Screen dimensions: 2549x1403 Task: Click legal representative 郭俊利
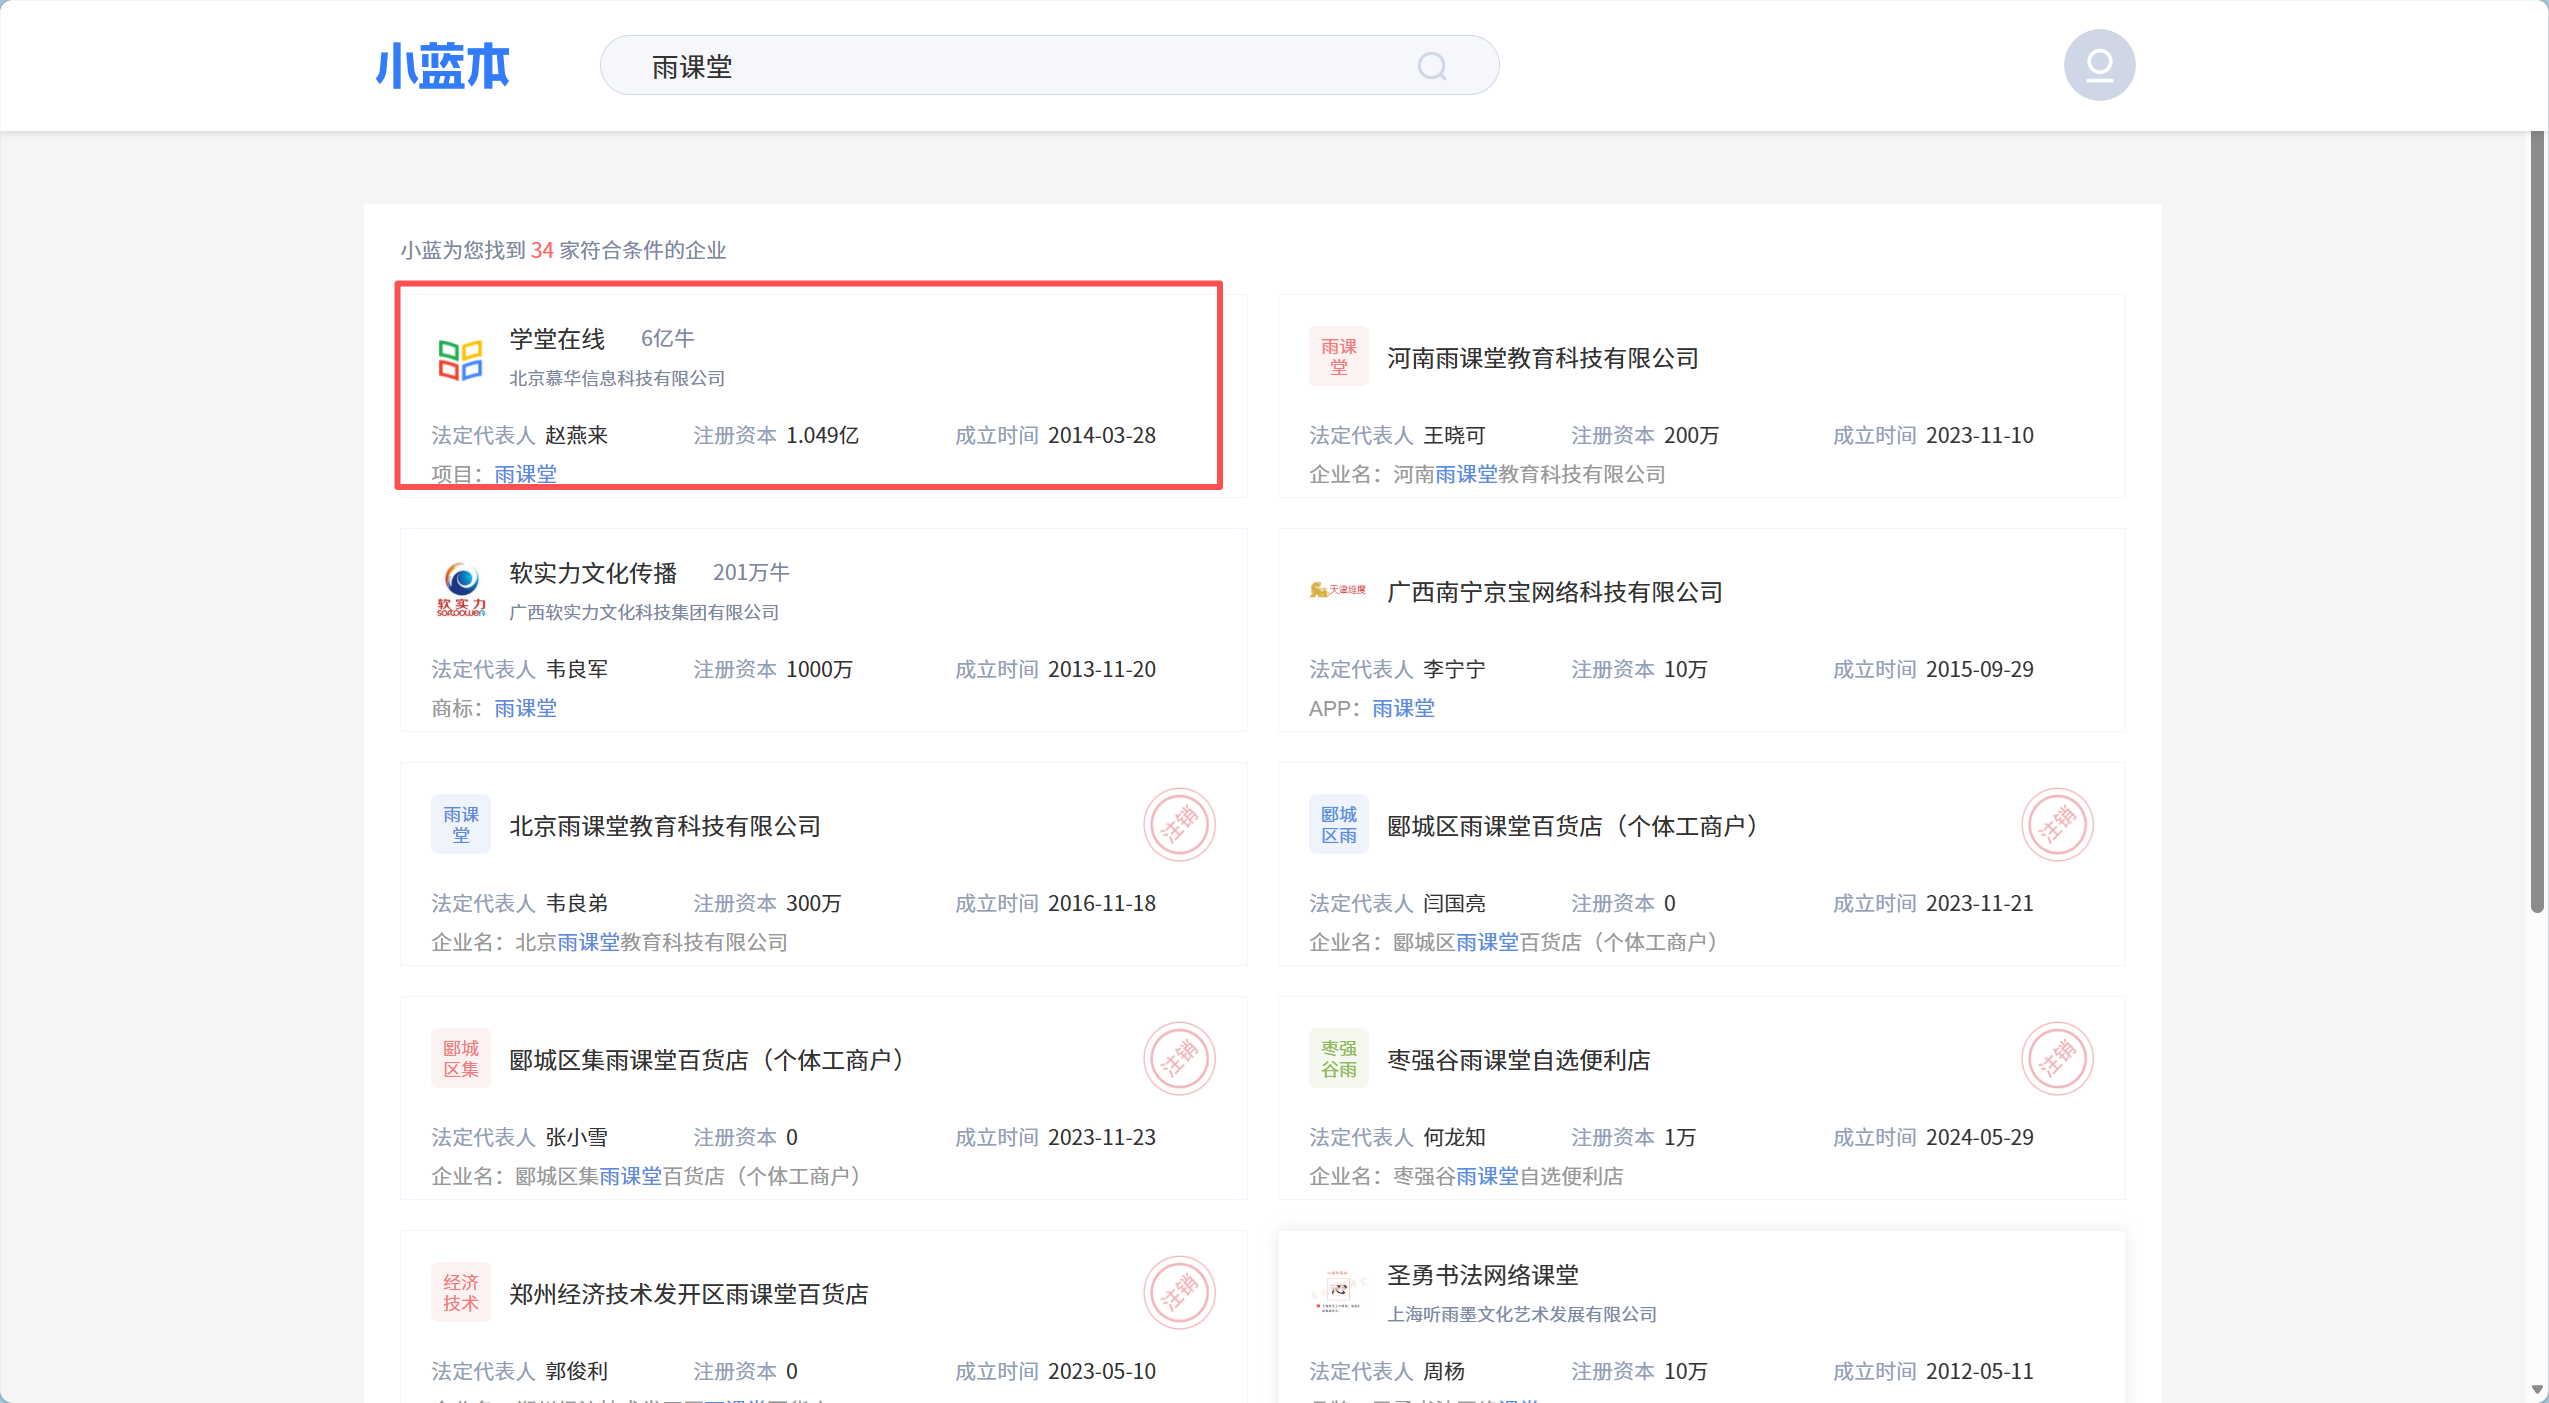coord(577,1371)
